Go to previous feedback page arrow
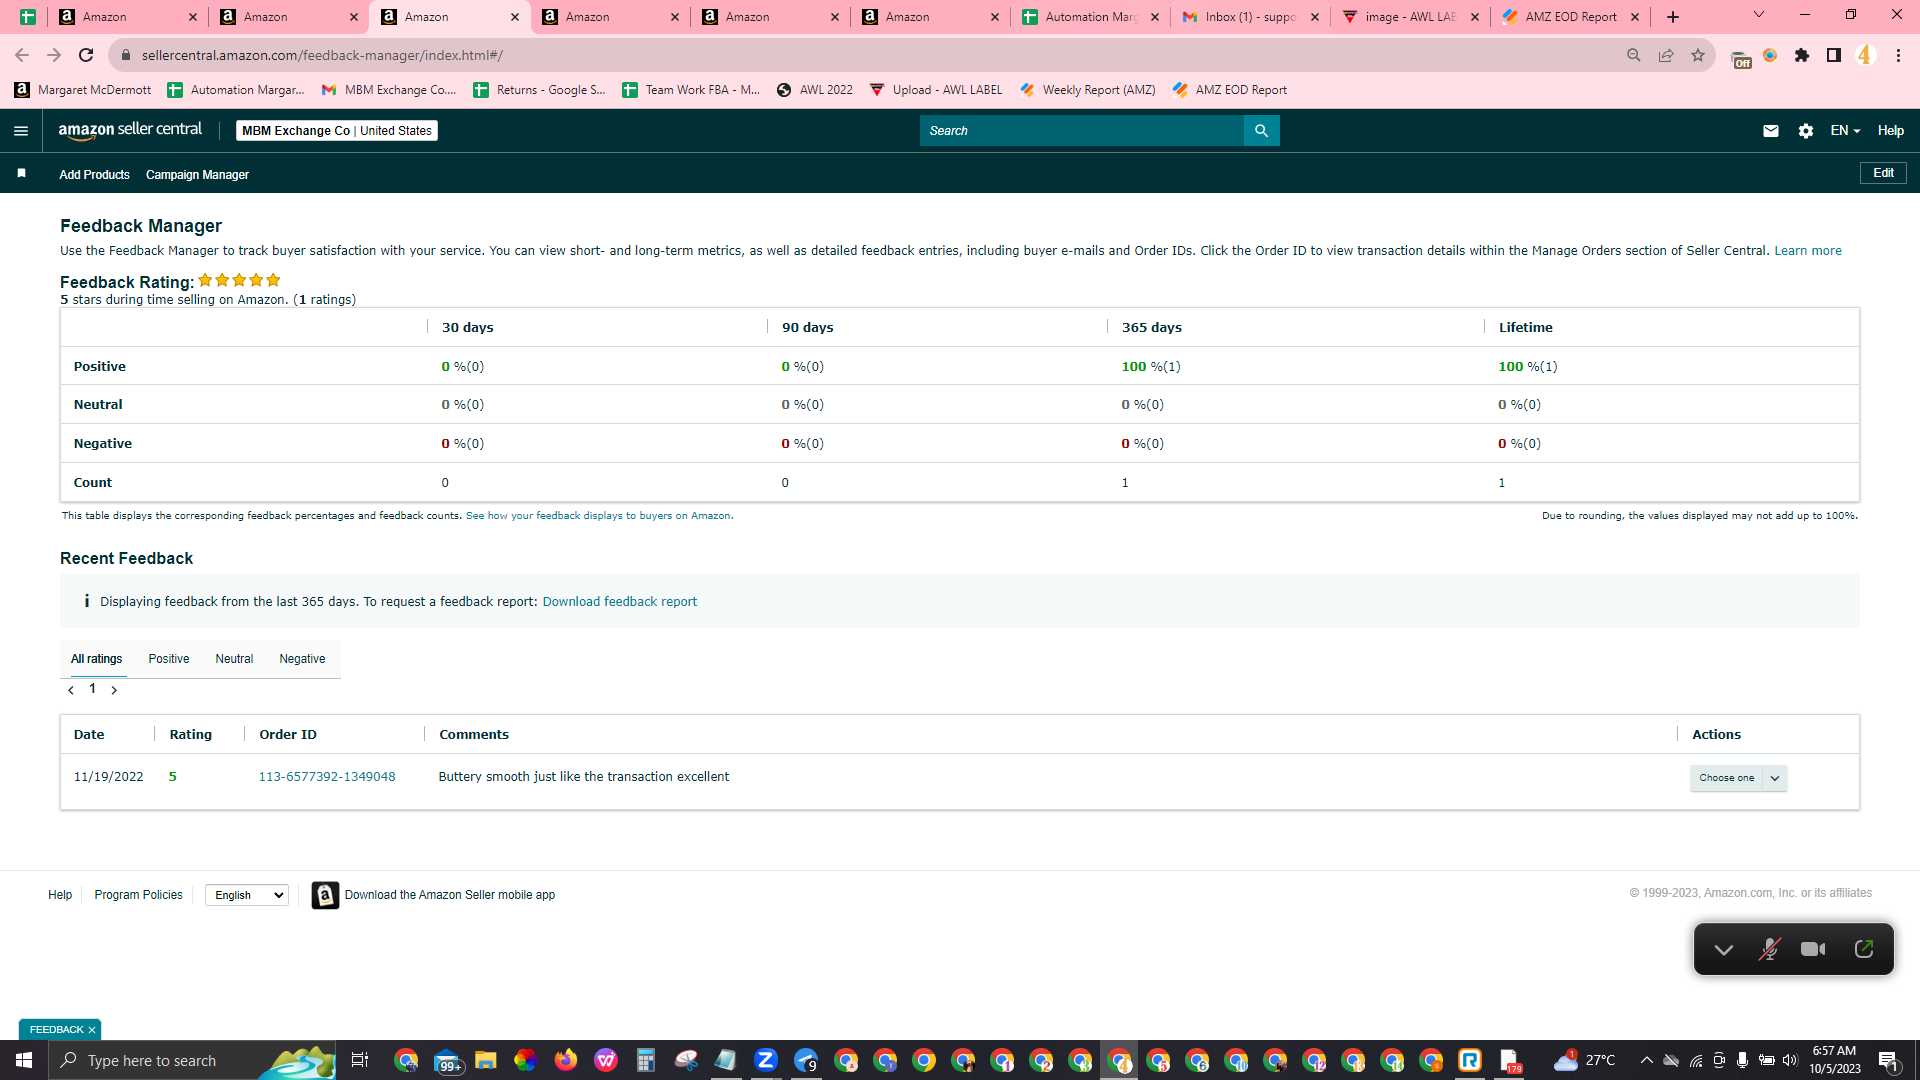The width and height of the screenshot is (1920, 1080). tap(71, 690)
